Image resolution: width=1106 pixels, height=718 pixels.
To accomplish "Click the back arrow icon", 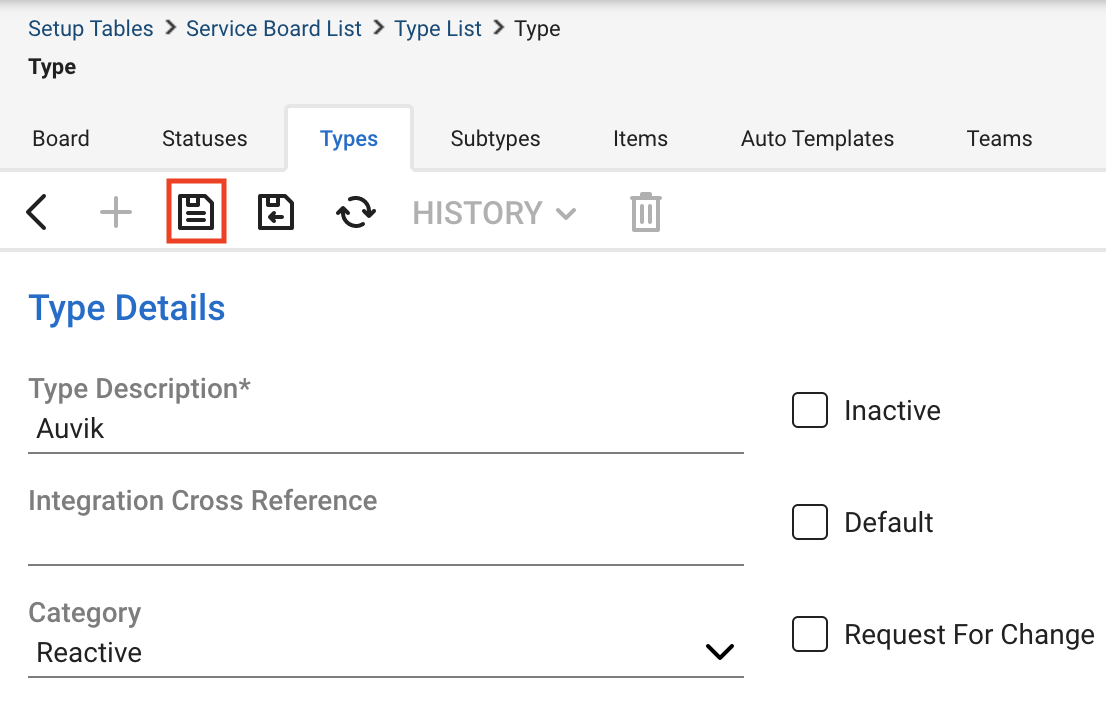I will pos(37,212).
